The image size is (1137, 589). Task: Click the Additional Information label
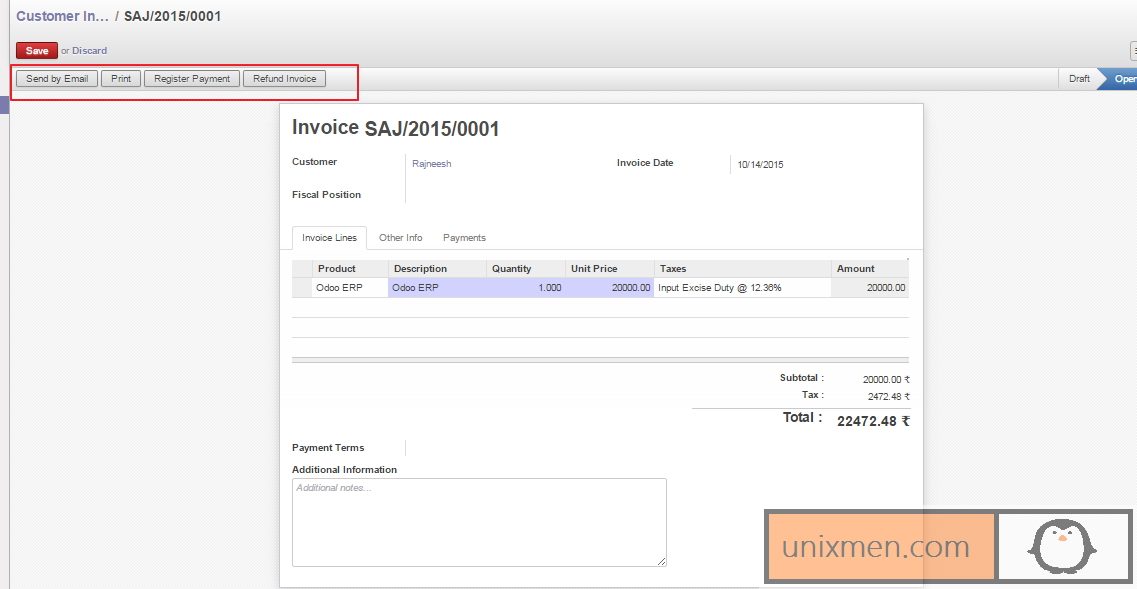344,469
